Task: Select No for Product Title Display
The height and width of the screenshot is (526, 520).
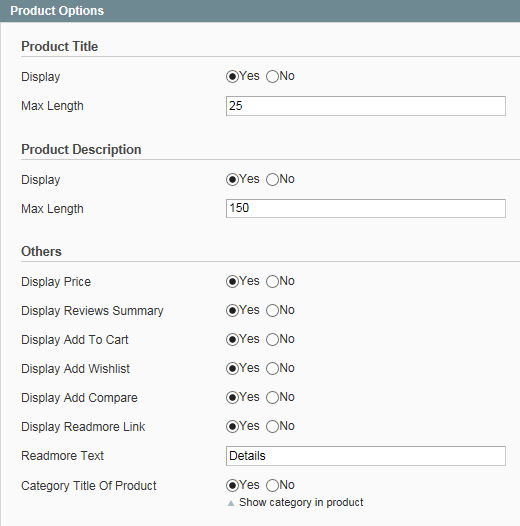Action: (272, 76)
